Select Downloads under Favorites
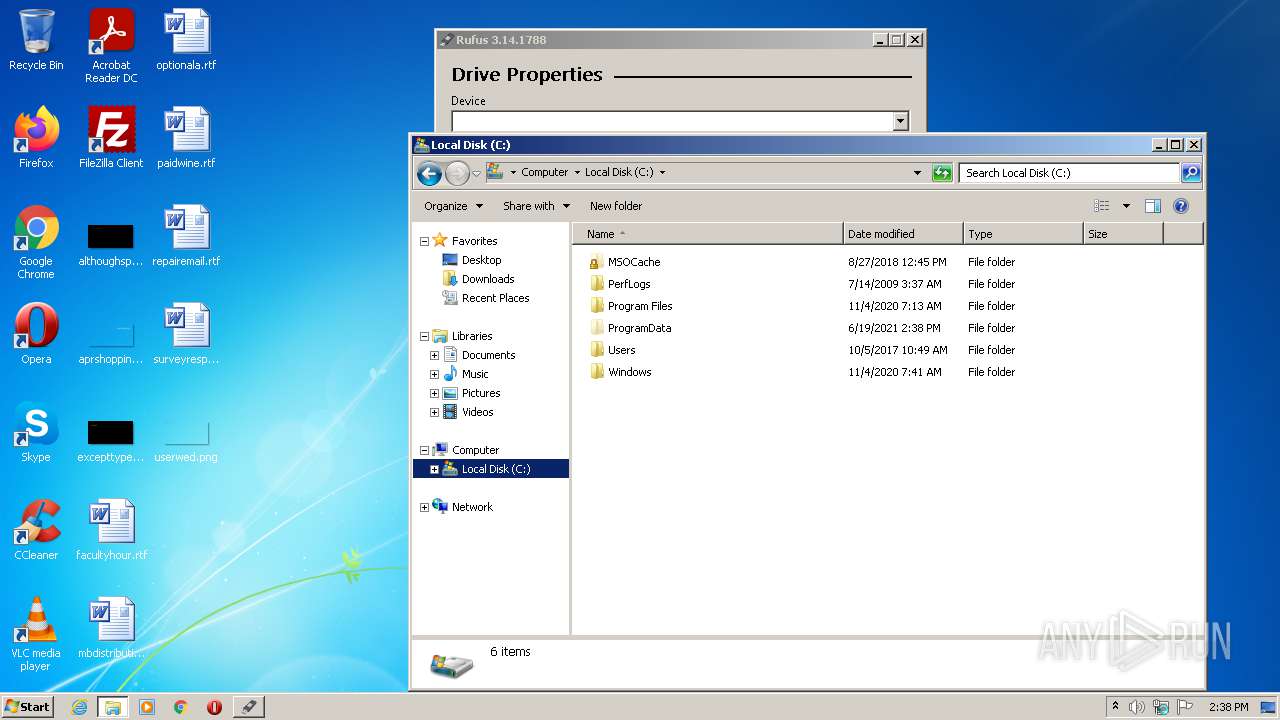This screenshot has width=1280, height=720. [x=488, y=279]
